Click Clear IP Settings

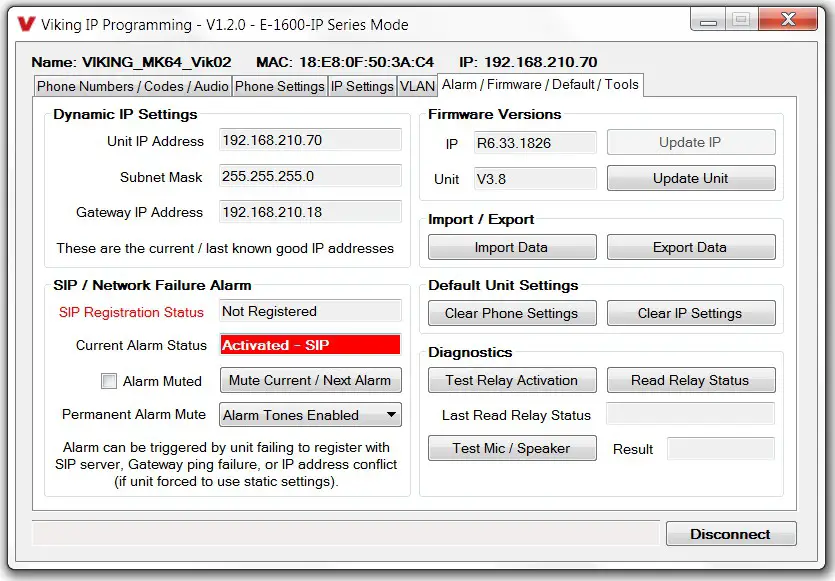[691, 313]
